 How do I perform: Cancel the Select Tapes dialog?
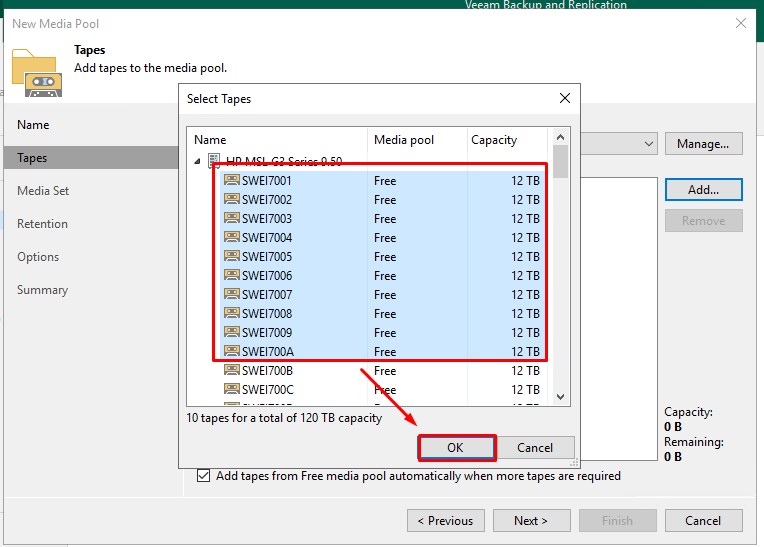pos(535,447)
